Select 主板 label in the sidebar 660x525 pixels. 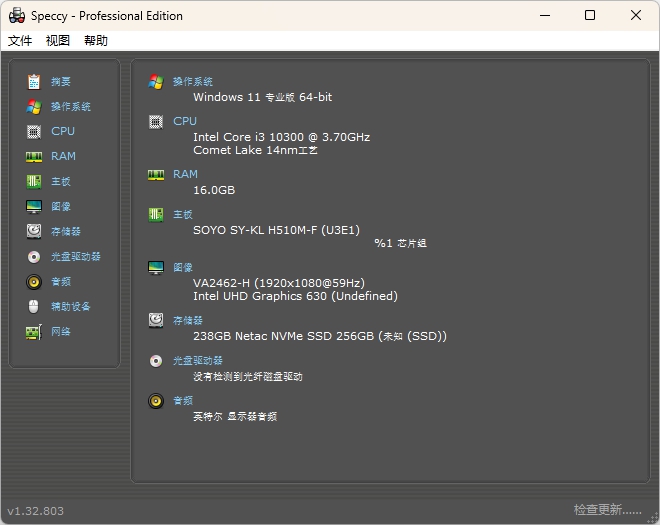coord(61,181)
